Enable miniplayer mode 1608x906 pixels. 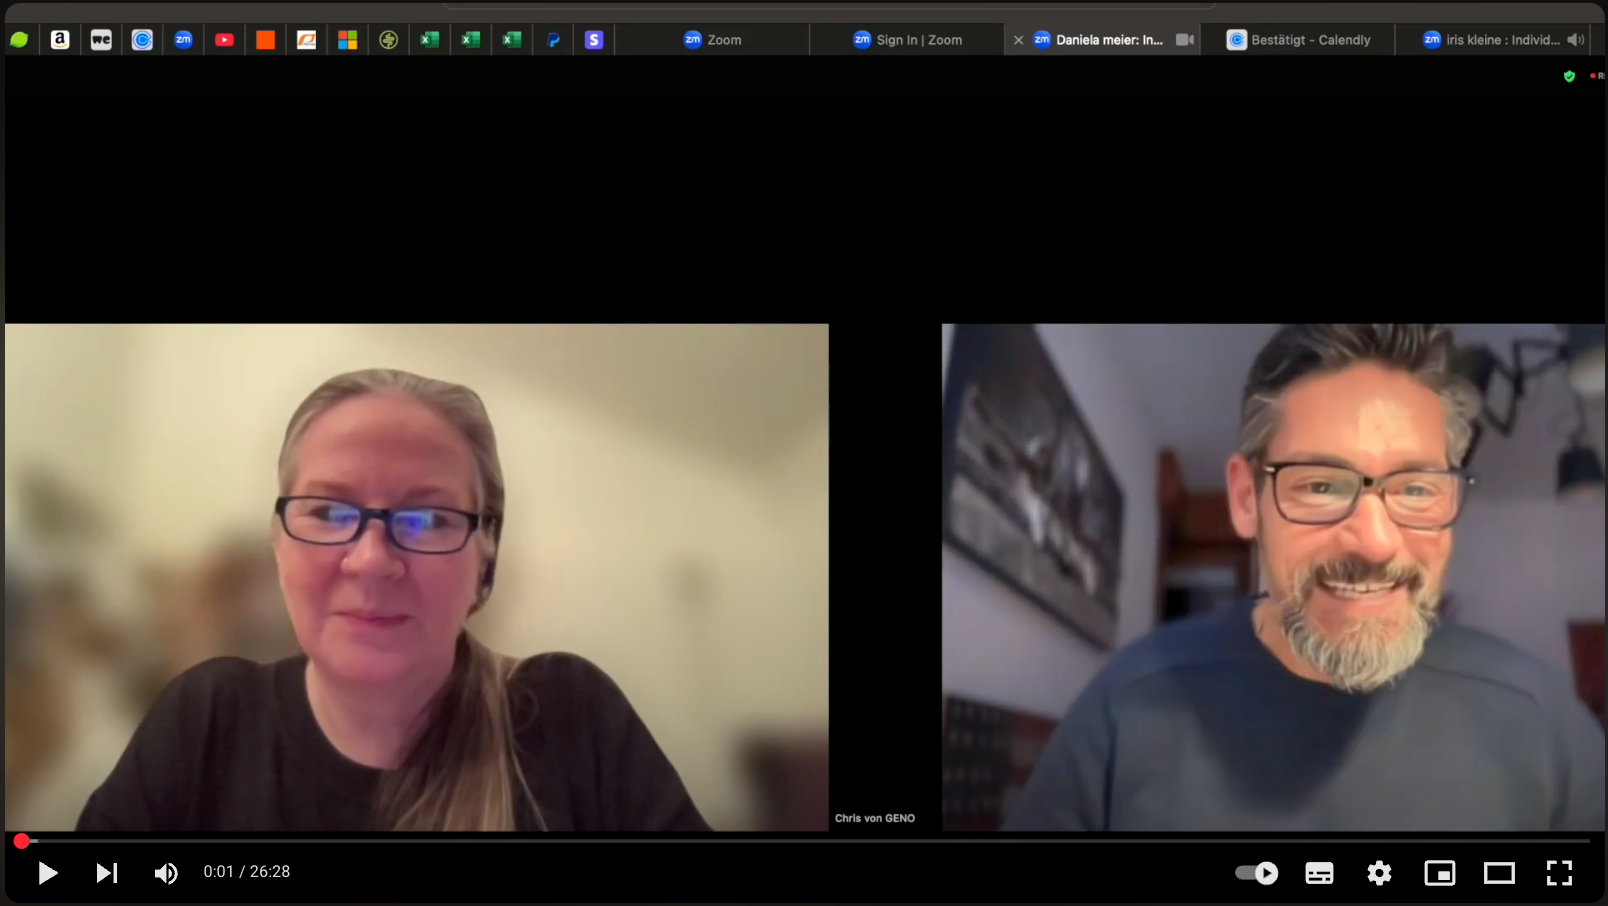1439,873
